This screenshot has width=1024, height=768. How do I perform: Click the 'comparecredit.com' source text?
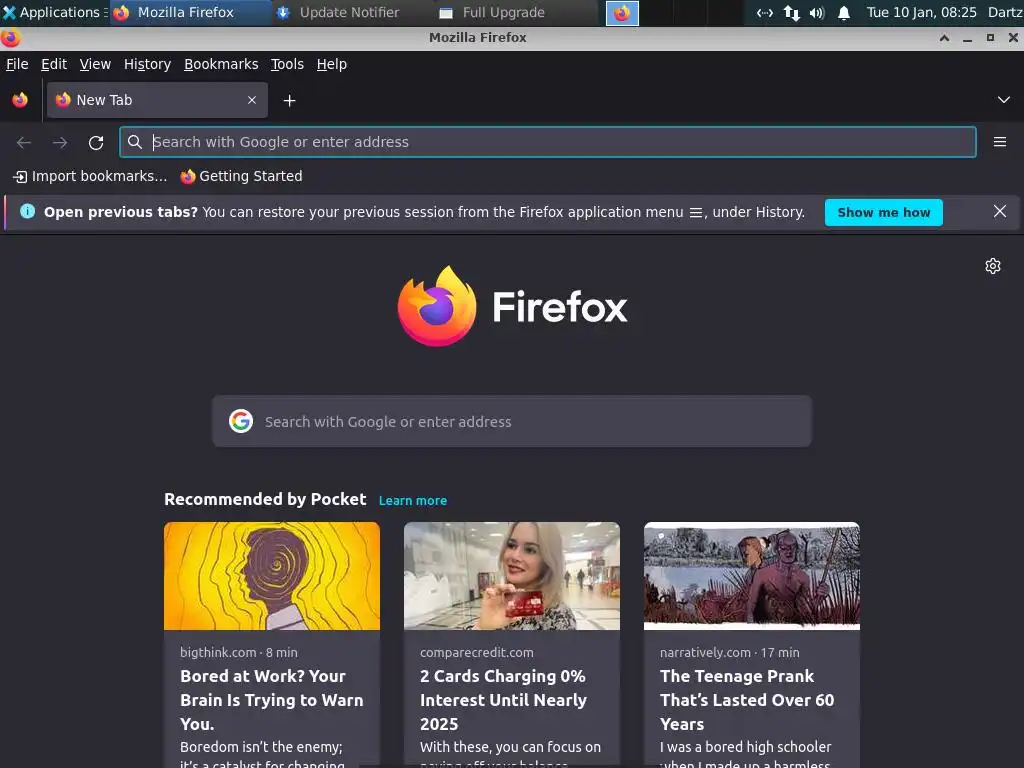(x=477, y=652)
